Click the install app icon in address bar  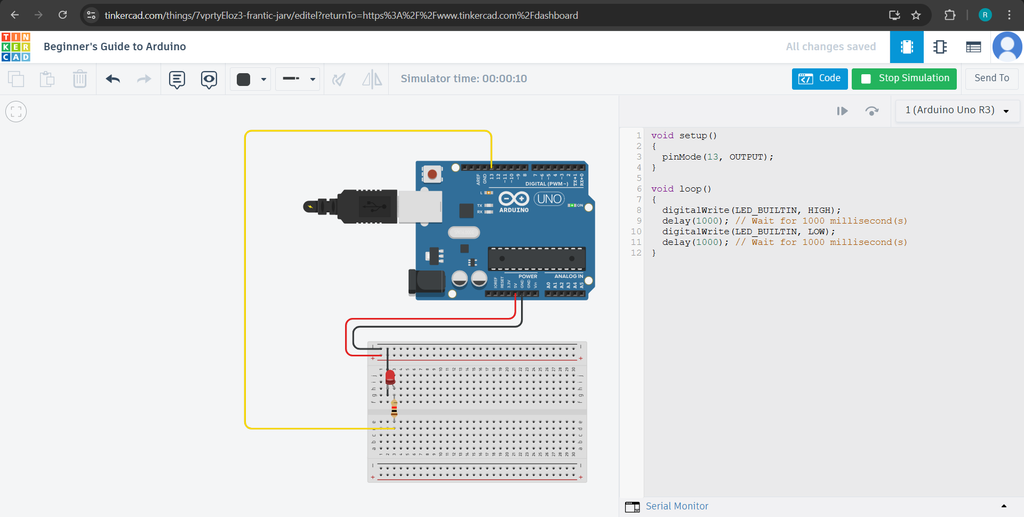894,15
